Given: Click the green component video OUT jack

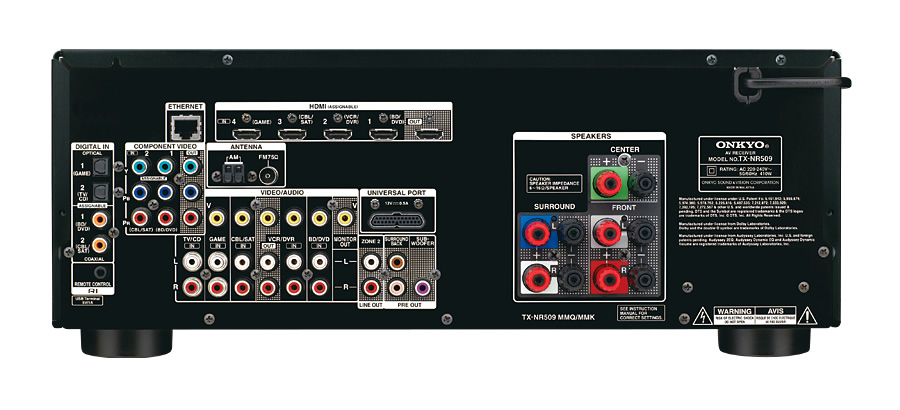Looking at the screenshot, I should pyautogui.click(x=190, y=168).
